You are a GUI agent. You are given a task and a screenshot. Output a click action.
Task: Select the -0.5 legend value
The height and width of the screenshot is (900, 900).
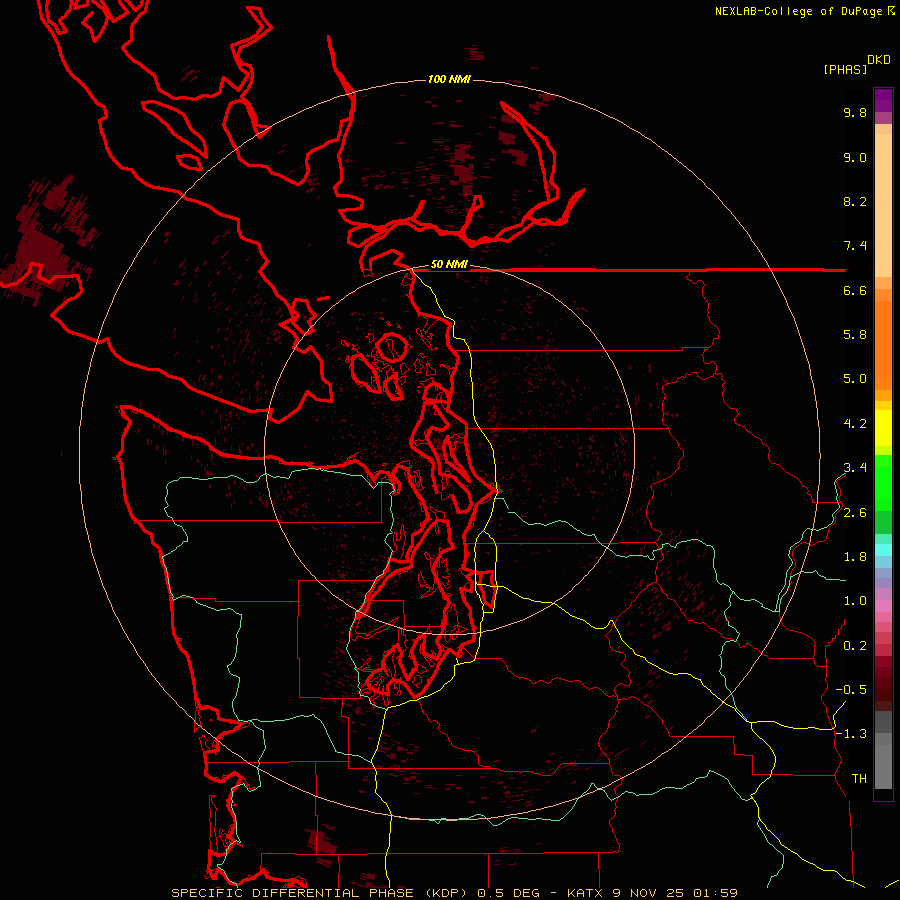tap(851, 690)
